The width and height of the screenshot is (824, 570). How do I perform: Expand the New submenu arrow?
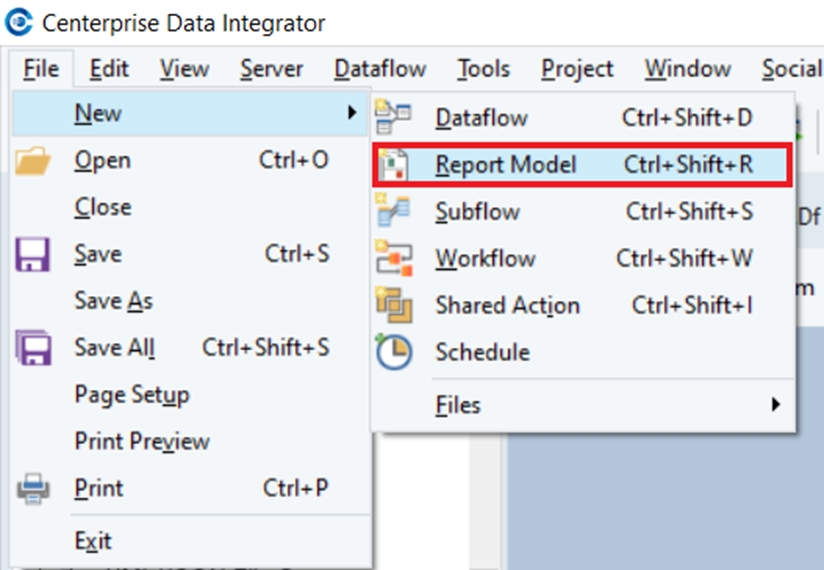coord(352,114)
